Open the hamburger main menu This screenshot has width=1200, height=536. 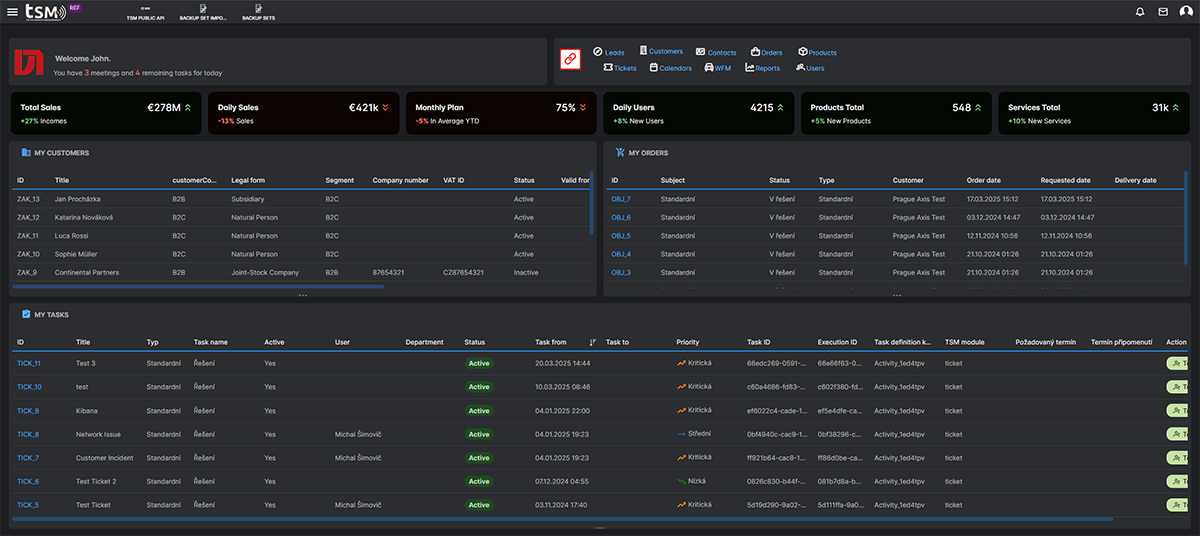pyautogui.click(x=12, y=12)
